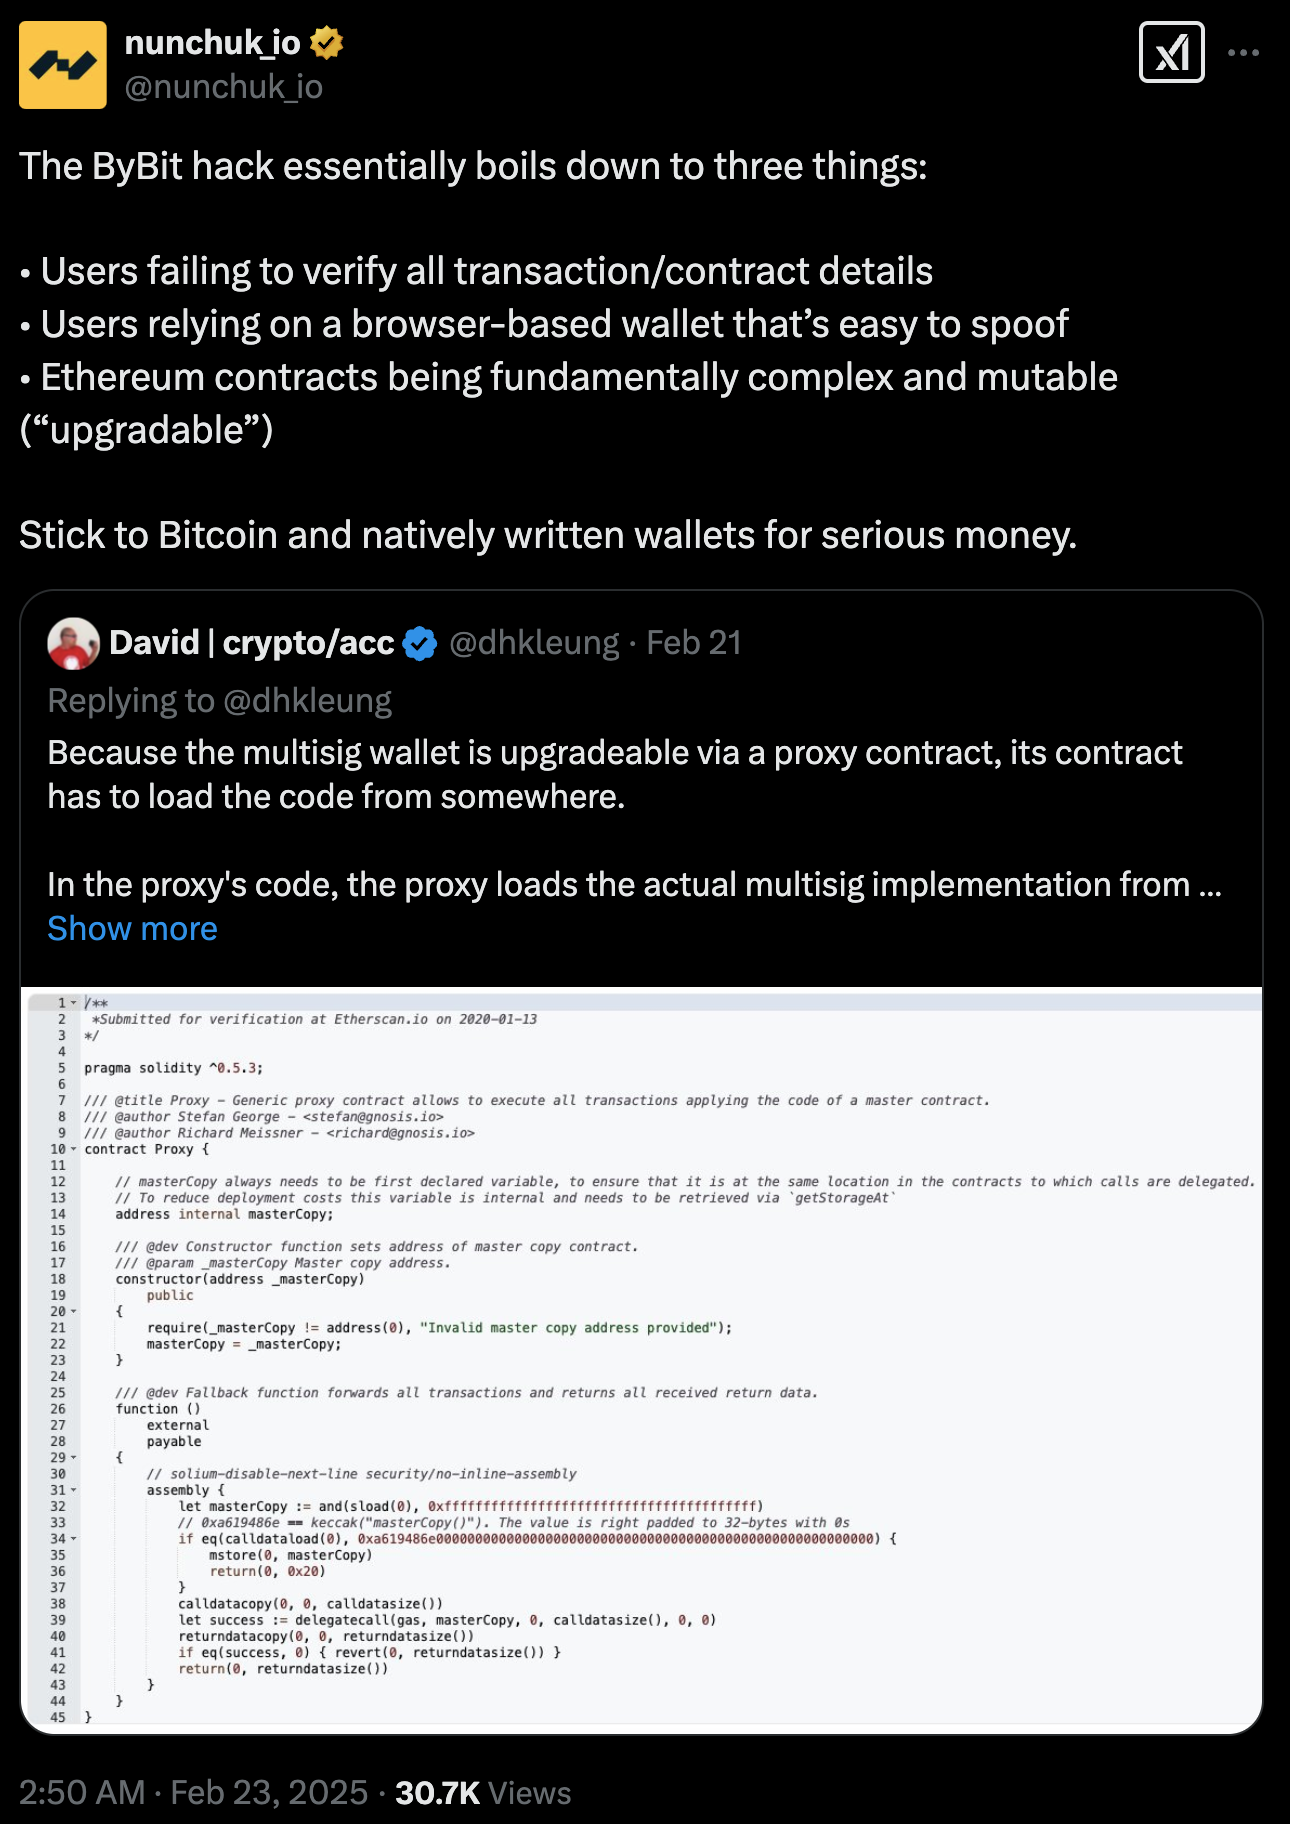Screen dimensions: 1290x1824
Task: Collapse the assembly block arrow at line 31
Action: pos(73,1490)
